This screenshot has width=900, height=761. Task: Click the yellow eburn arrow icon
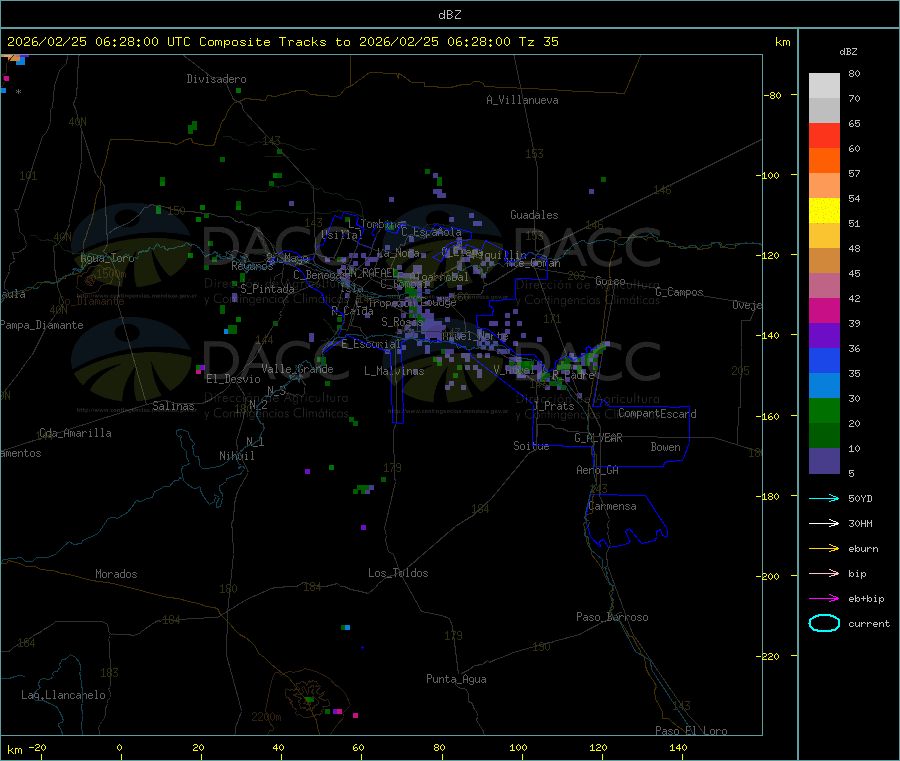824,549
